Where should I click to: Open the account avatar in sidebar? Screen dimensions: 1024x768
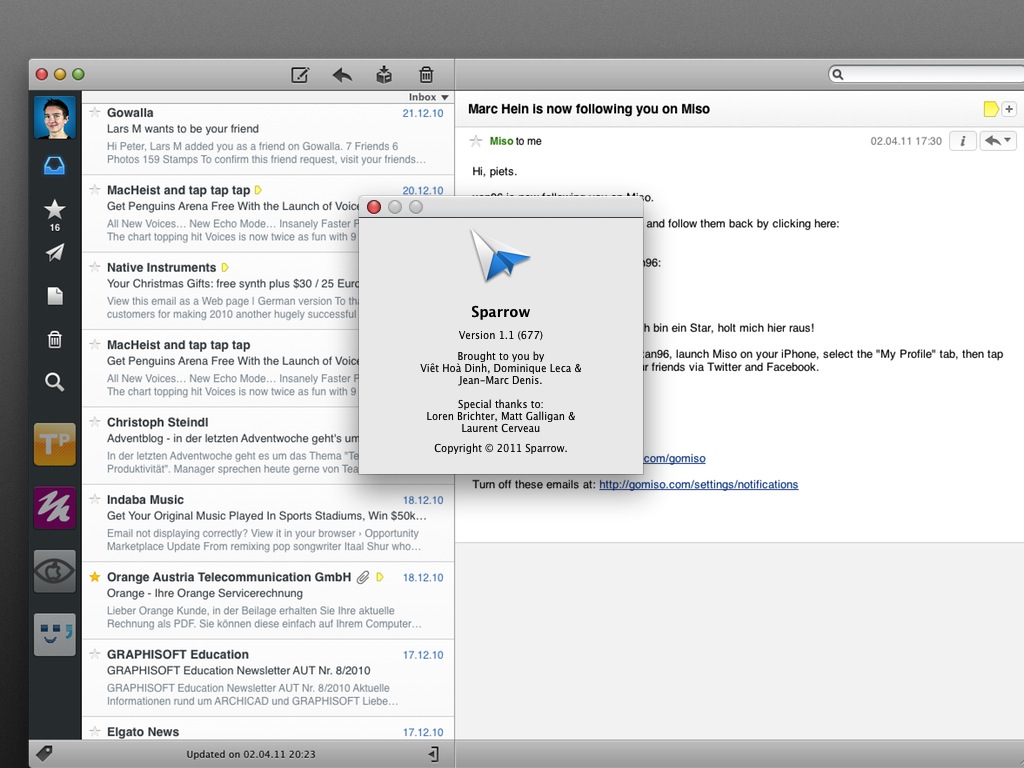point(55,118)
